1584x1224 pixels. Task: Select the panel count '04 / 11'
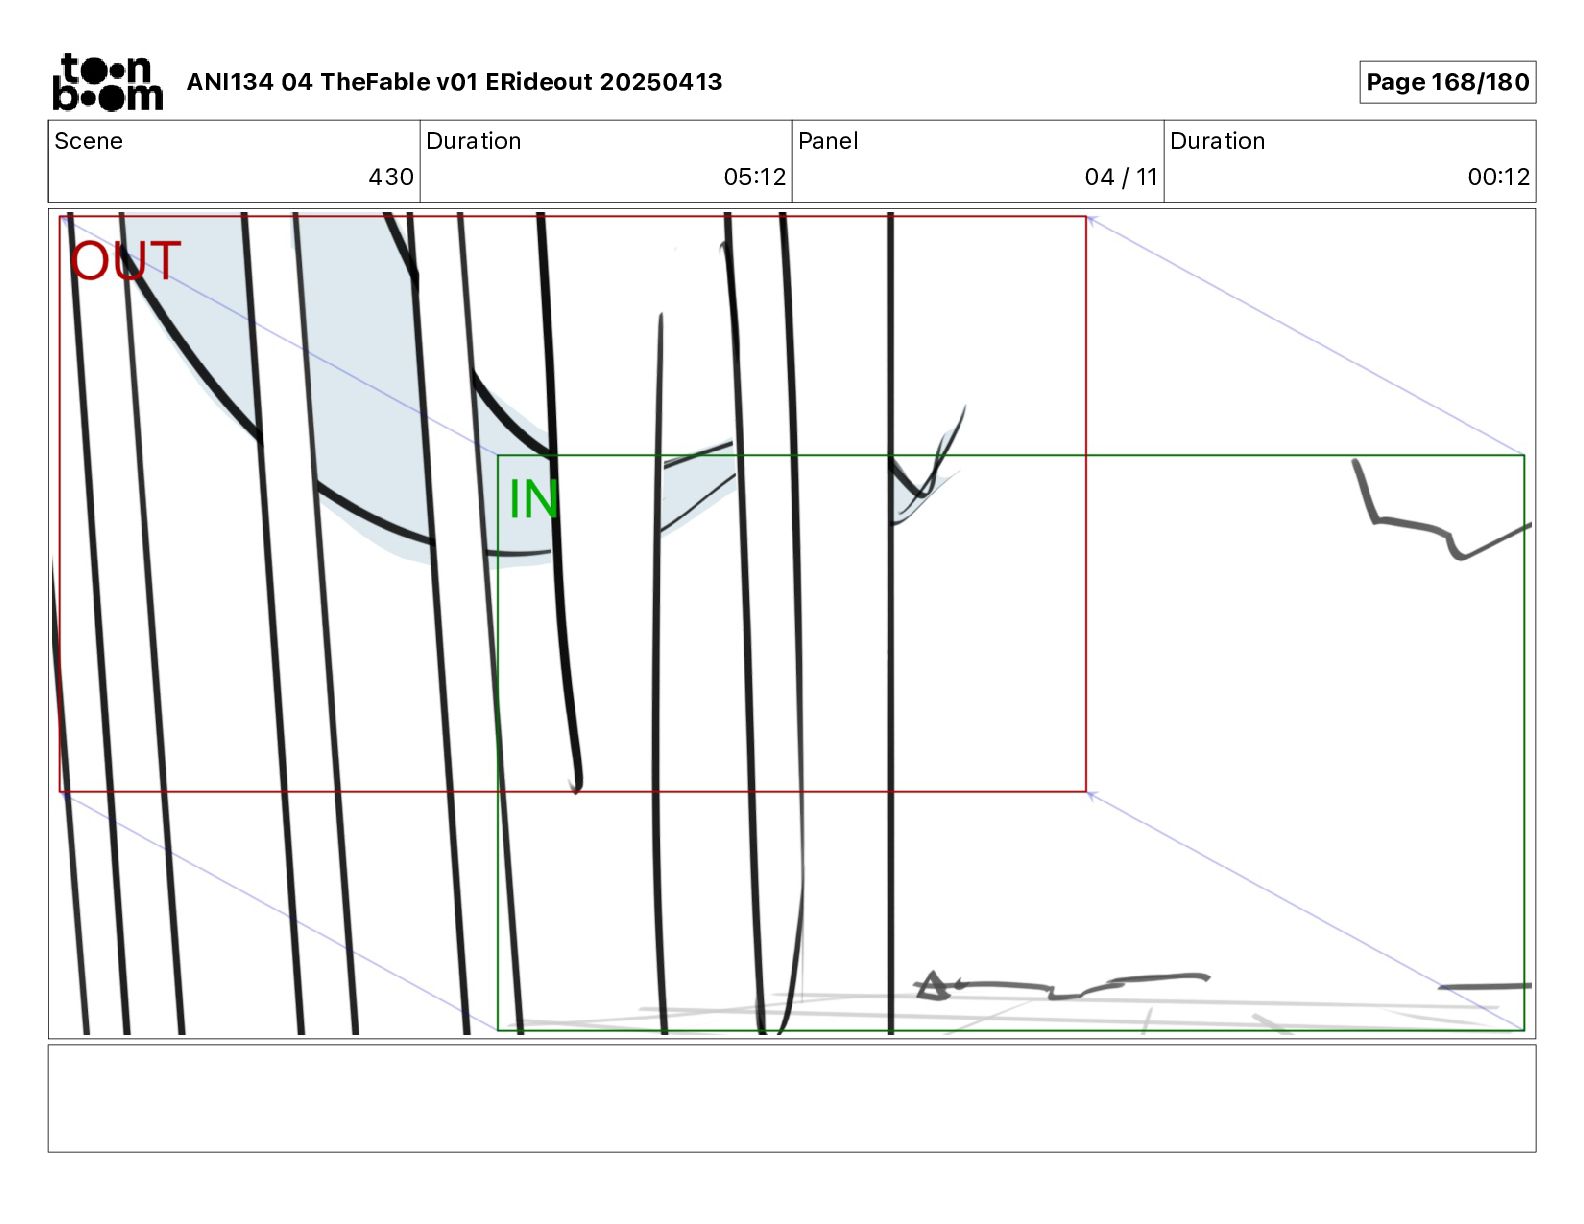click(1121, 177)
